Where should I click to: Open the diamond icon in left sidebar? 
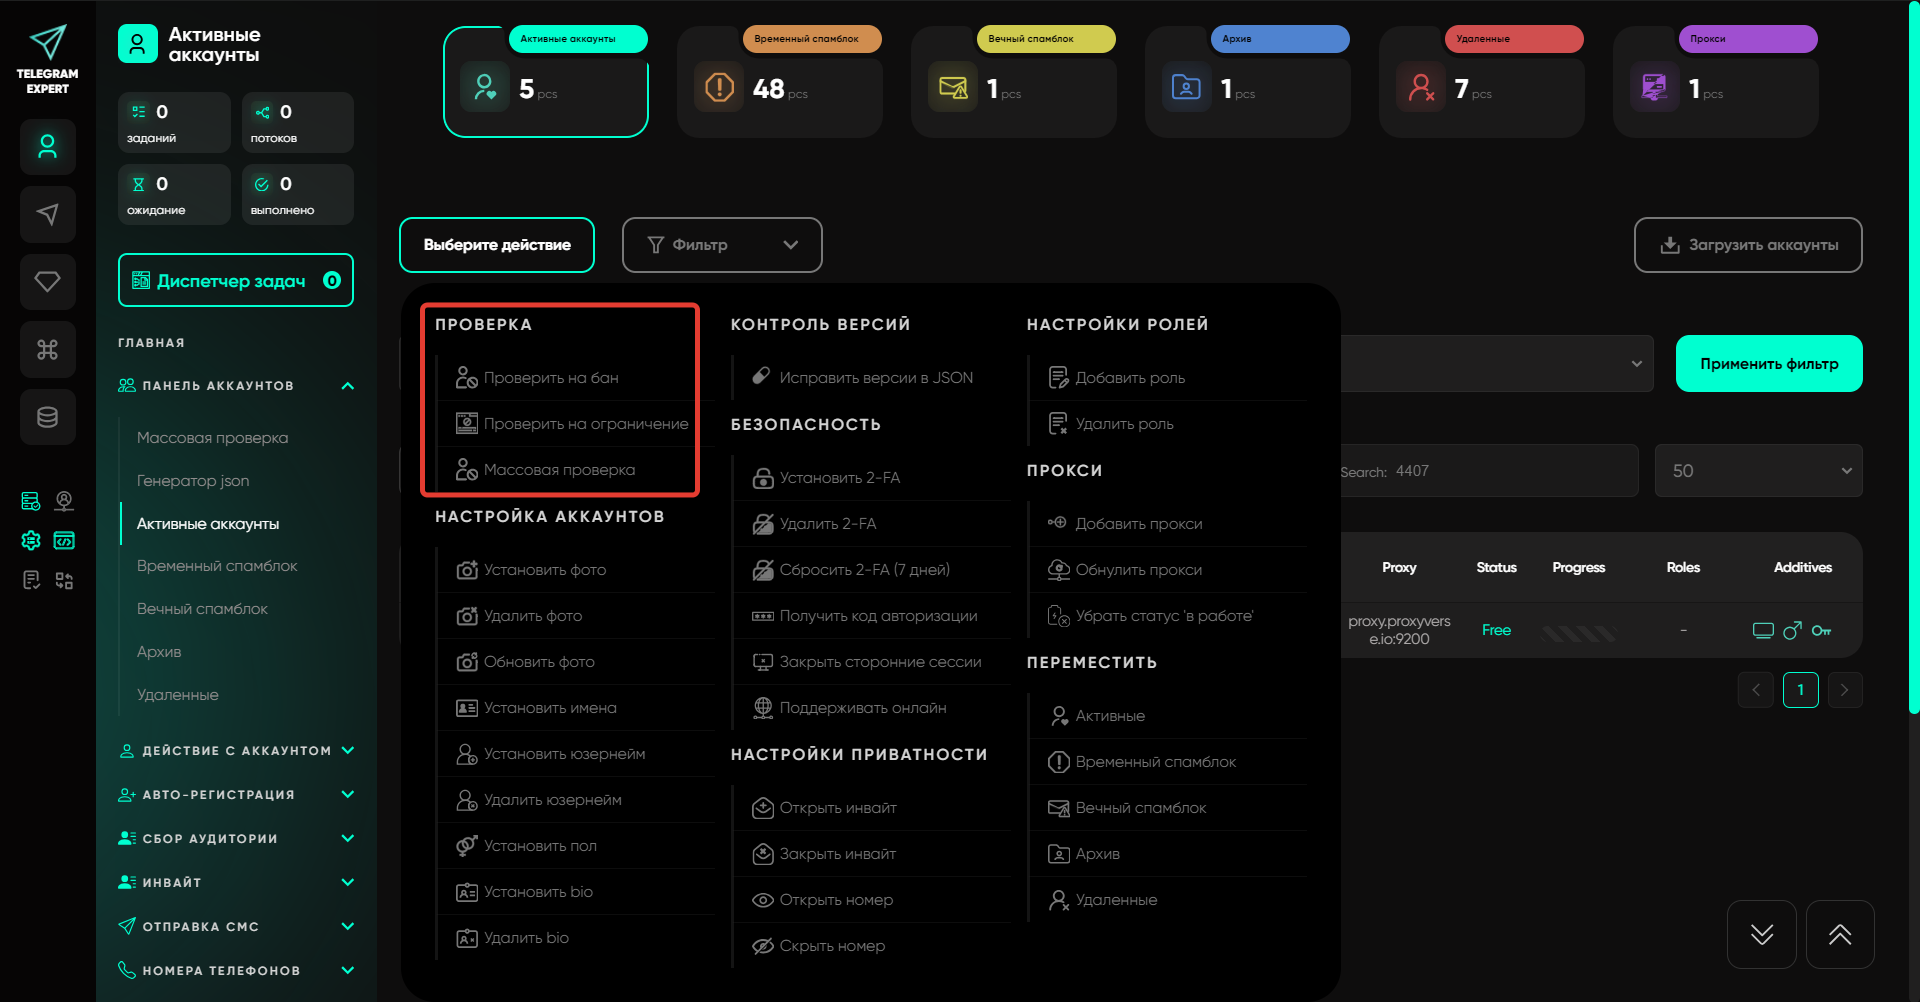[47, 282]
